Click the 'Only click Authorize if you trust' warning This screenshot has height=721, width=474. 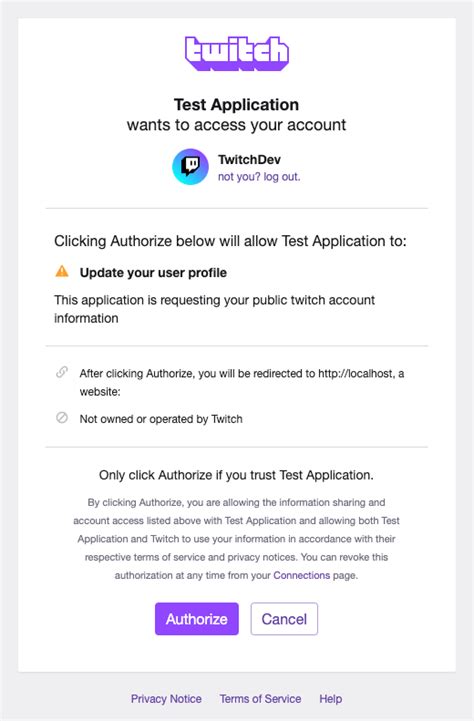(x=236, y=475)
